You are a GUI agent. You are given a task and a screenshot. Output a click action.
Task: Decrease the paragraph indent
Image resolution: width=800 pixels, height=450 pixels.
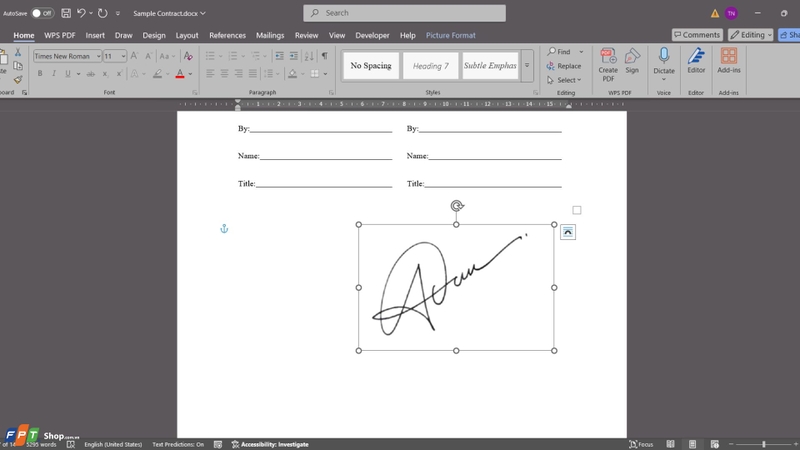coord(280,56)
